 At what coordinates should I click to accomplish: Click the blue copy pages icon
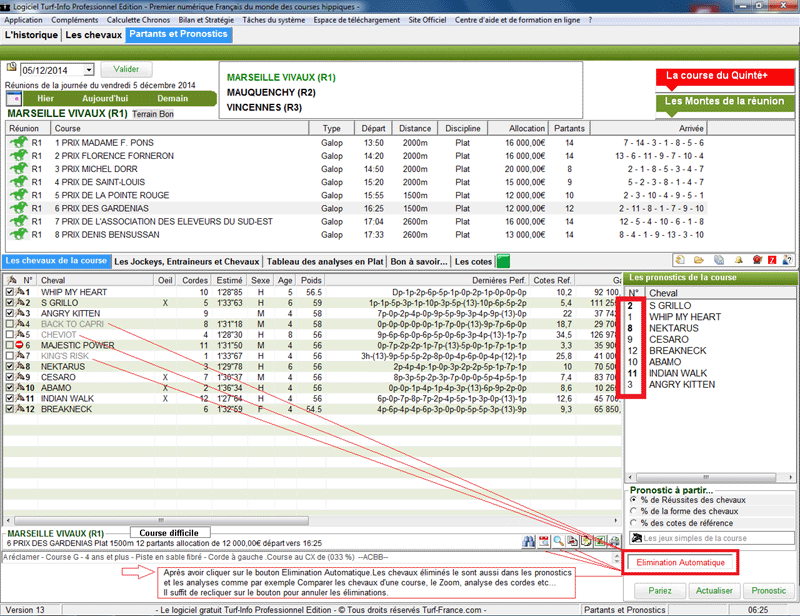coord(719,260)
